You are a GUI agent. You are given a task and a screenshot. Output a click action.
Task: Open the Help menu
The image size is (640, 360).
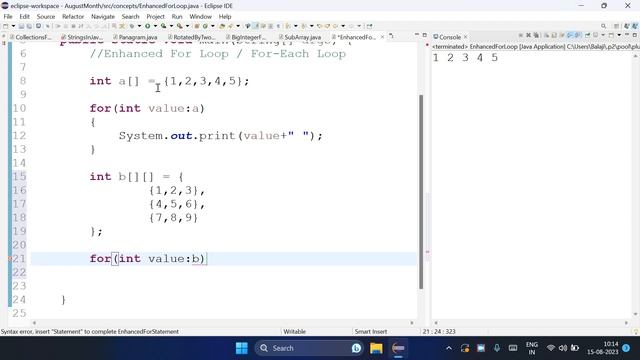point(225,16)
